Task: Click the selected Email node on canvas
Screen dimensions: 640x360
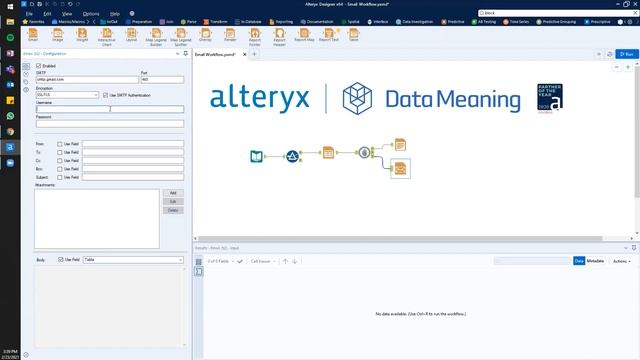Action: (400, 169)
